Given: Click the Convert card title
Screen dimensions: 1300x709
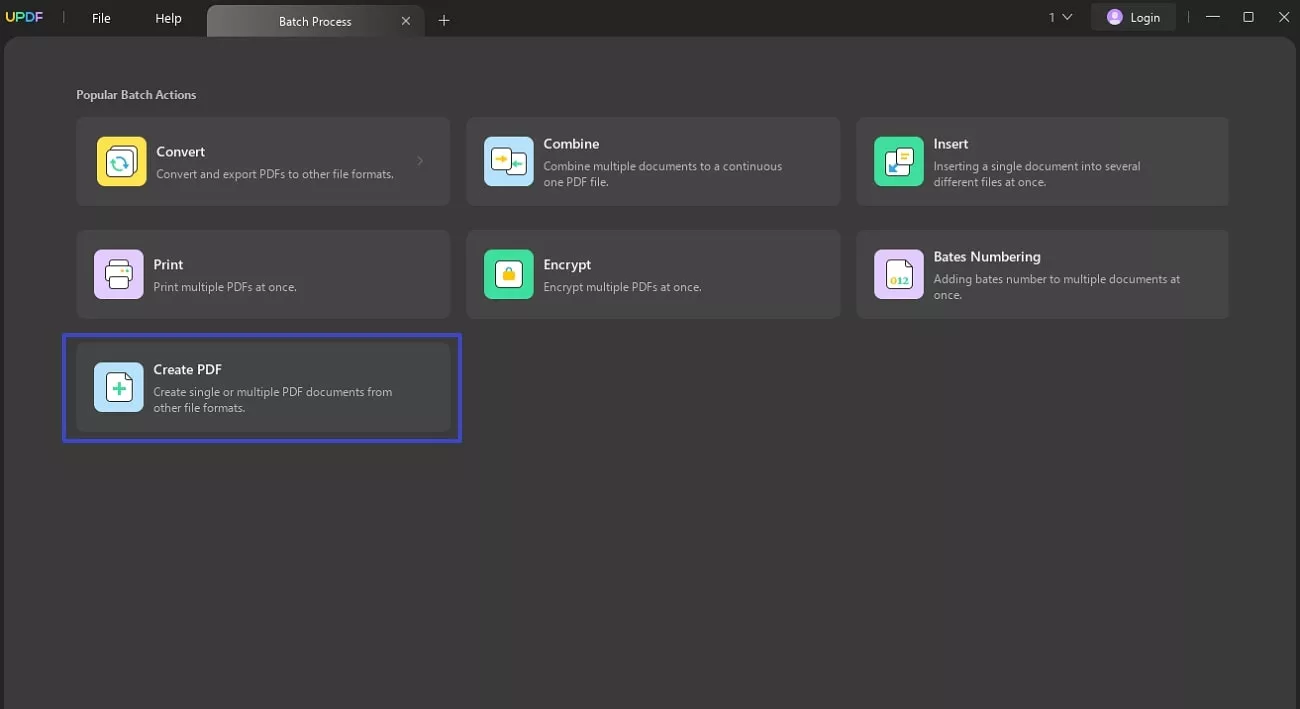Looking at the screenshot, I should 180,152.
